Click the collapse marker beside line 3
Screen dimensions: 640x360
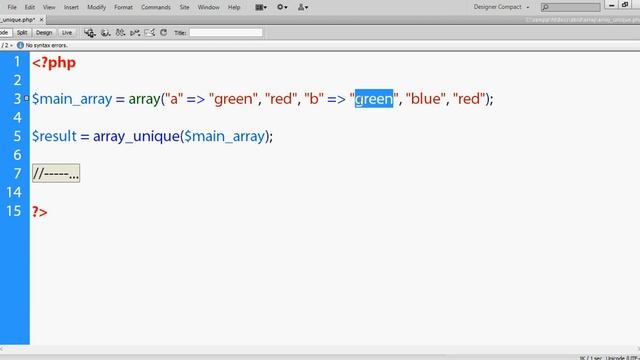click(x=27, y=98)
